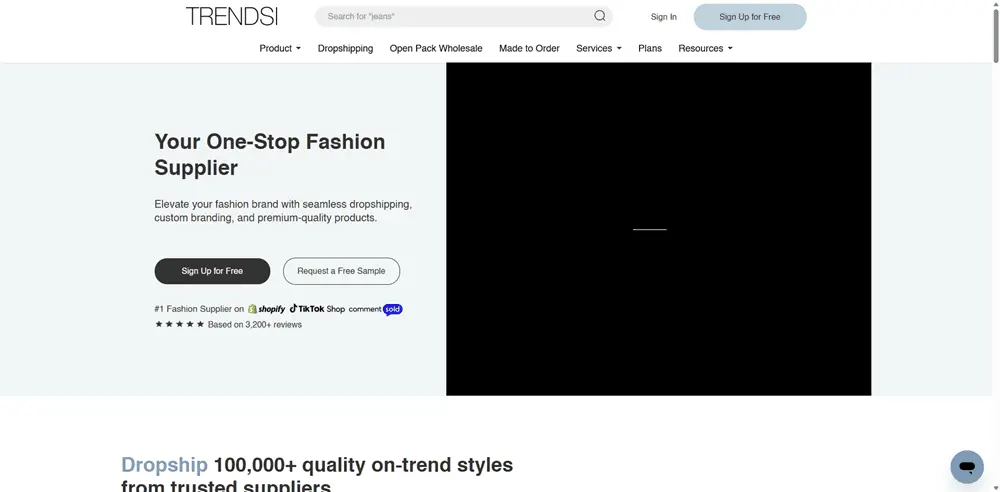Click "Based on 3,200+ reviews" text
The width and height of the screenshot is (1000, 492).
[254, 325]
